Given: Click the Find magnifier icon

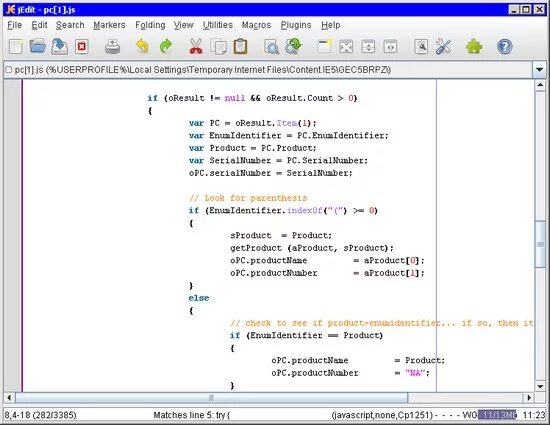Looking at the screenshot, I should (x=271, y=47).
